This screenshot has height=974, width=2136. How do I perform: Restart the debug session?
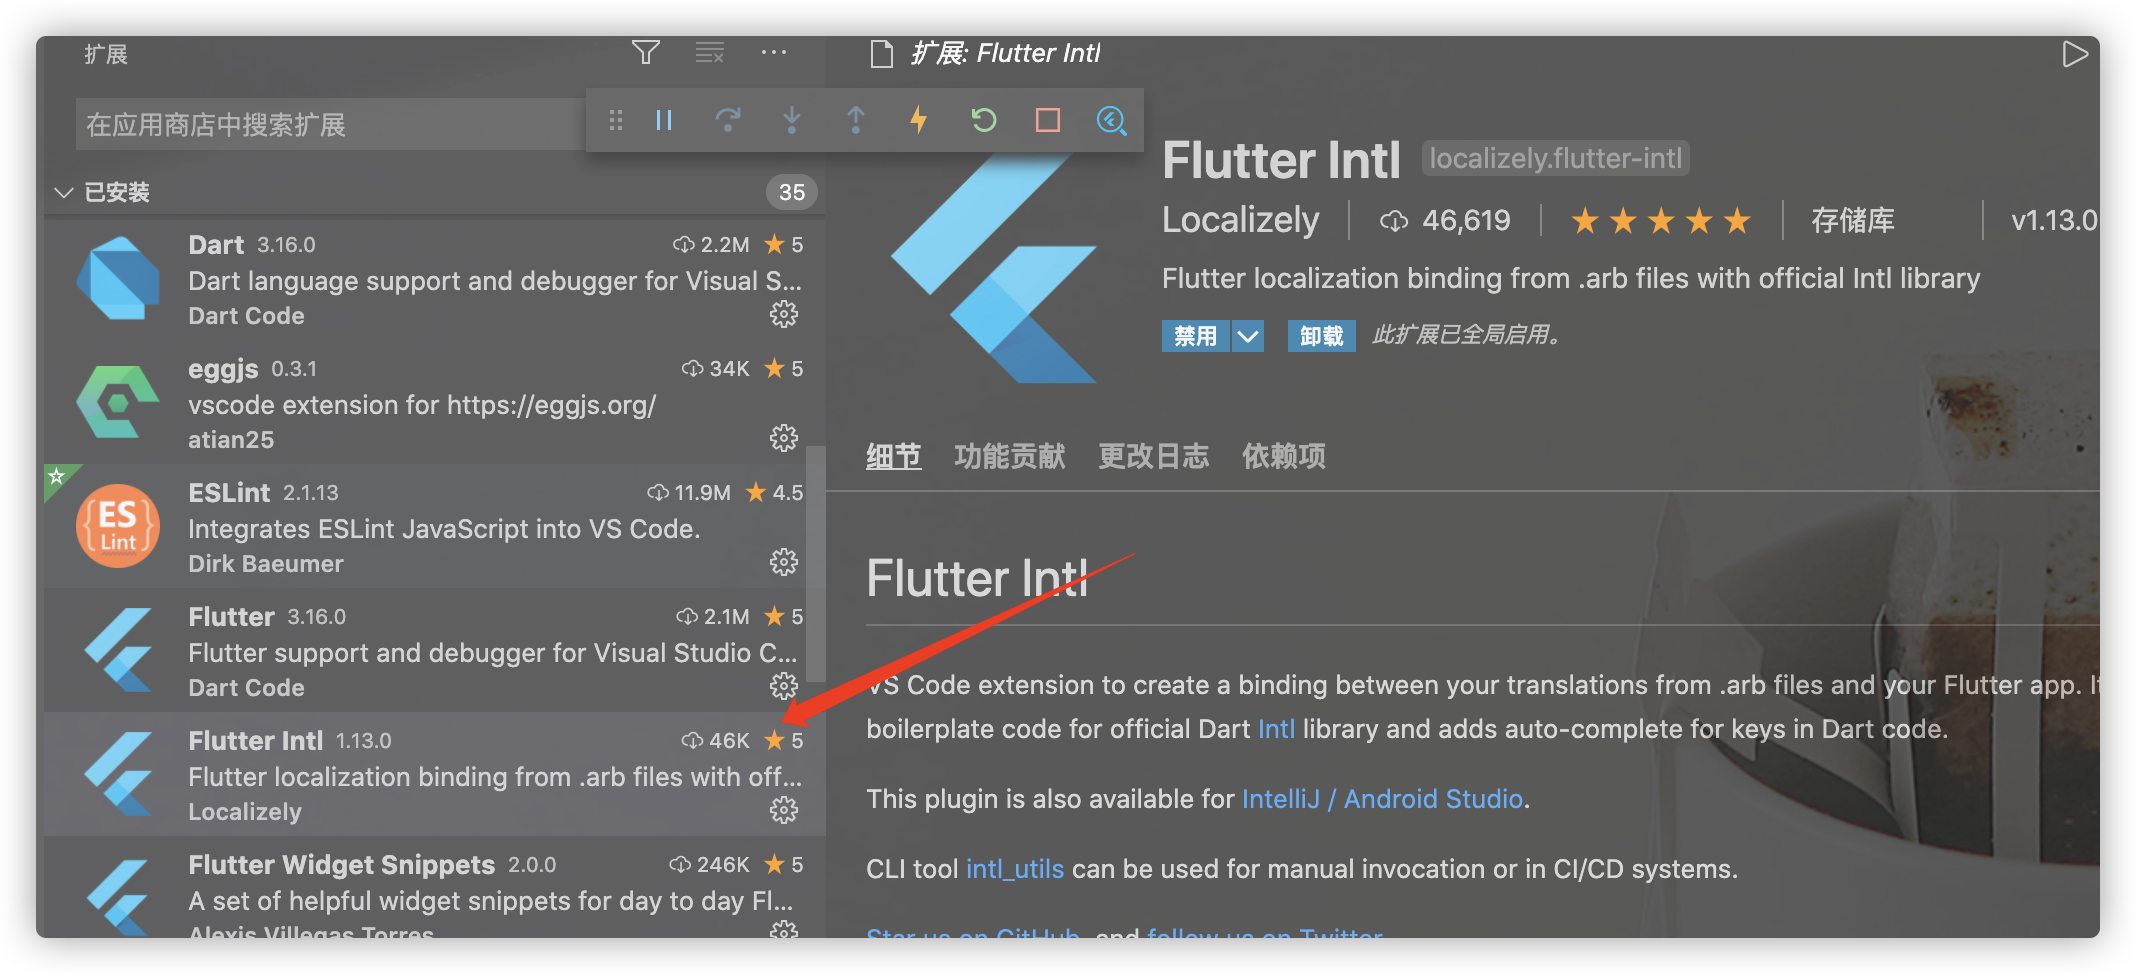tap(984, 121)
